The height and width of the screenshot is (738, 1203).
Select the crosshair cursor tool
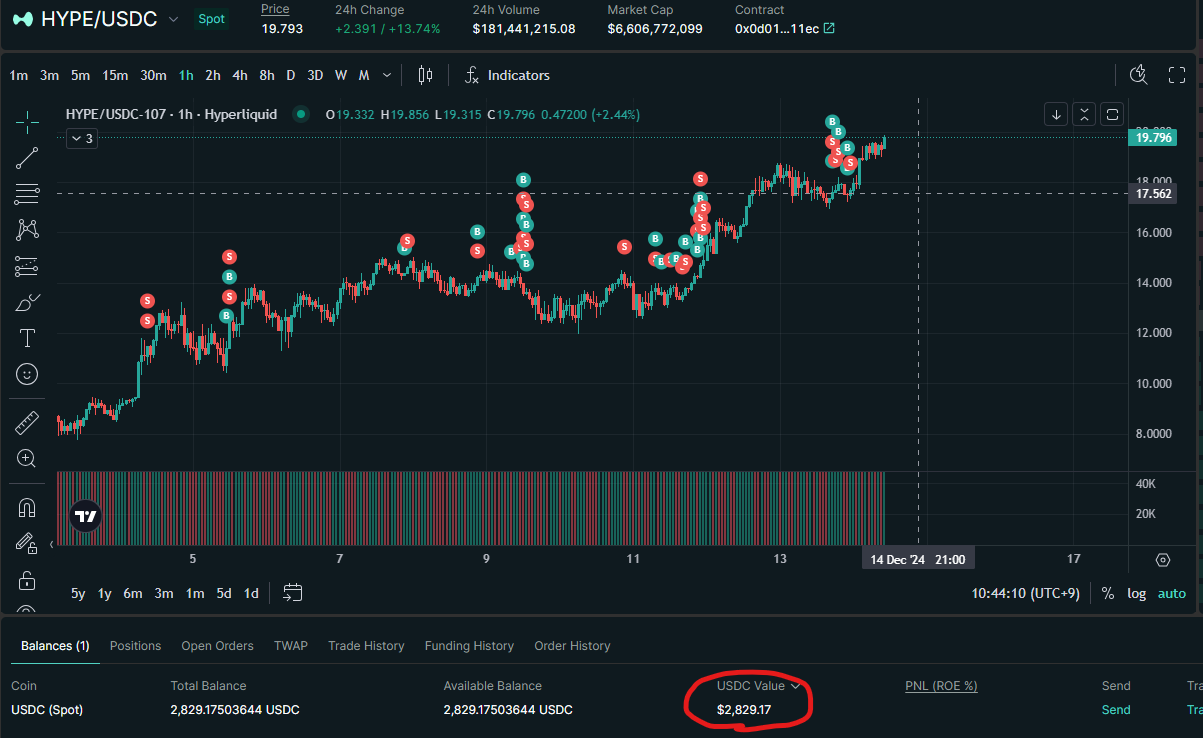pos(27,121)
